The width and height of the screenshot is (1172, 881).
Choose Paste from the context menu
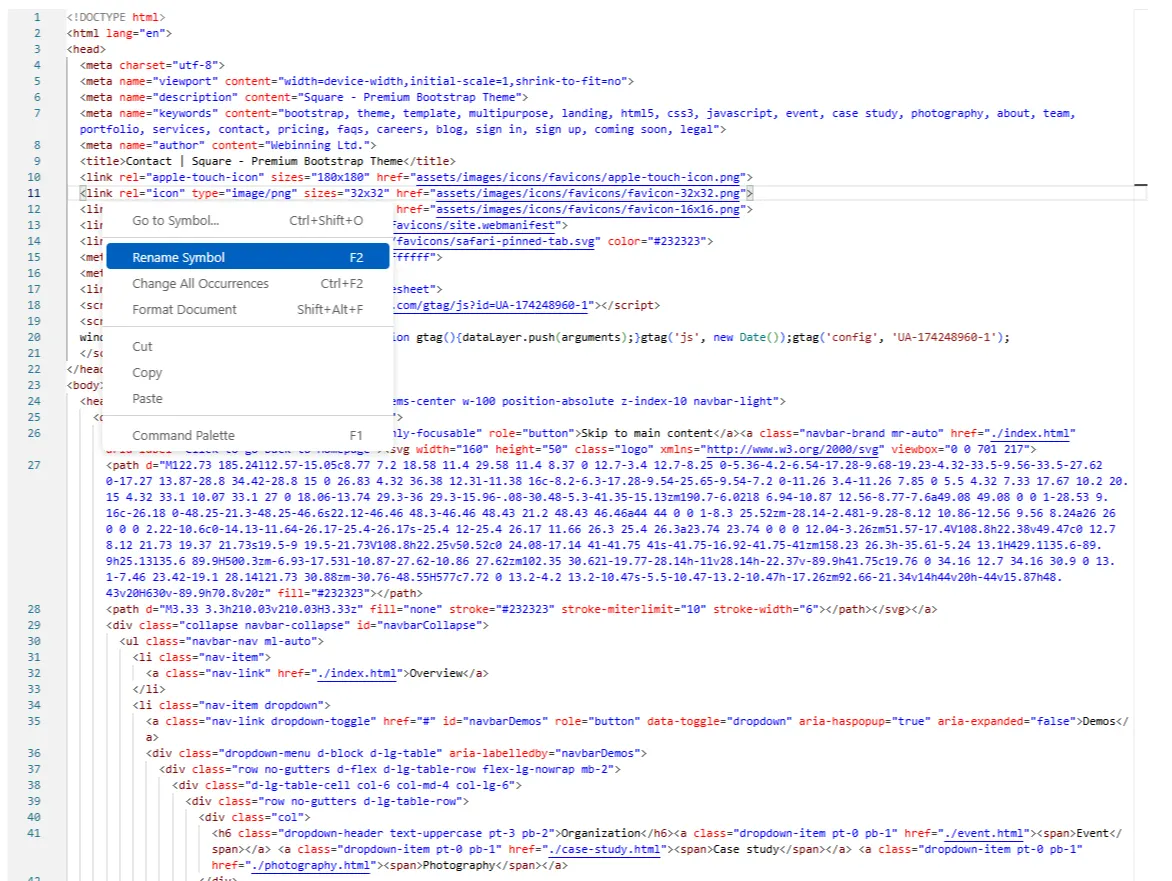[247, 398]
